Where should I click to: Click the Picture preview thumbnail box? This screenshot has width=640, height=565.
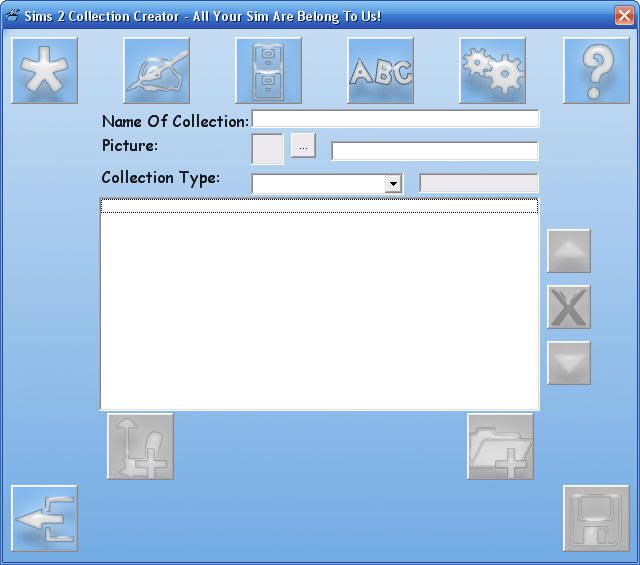click(x=268, y=149)
